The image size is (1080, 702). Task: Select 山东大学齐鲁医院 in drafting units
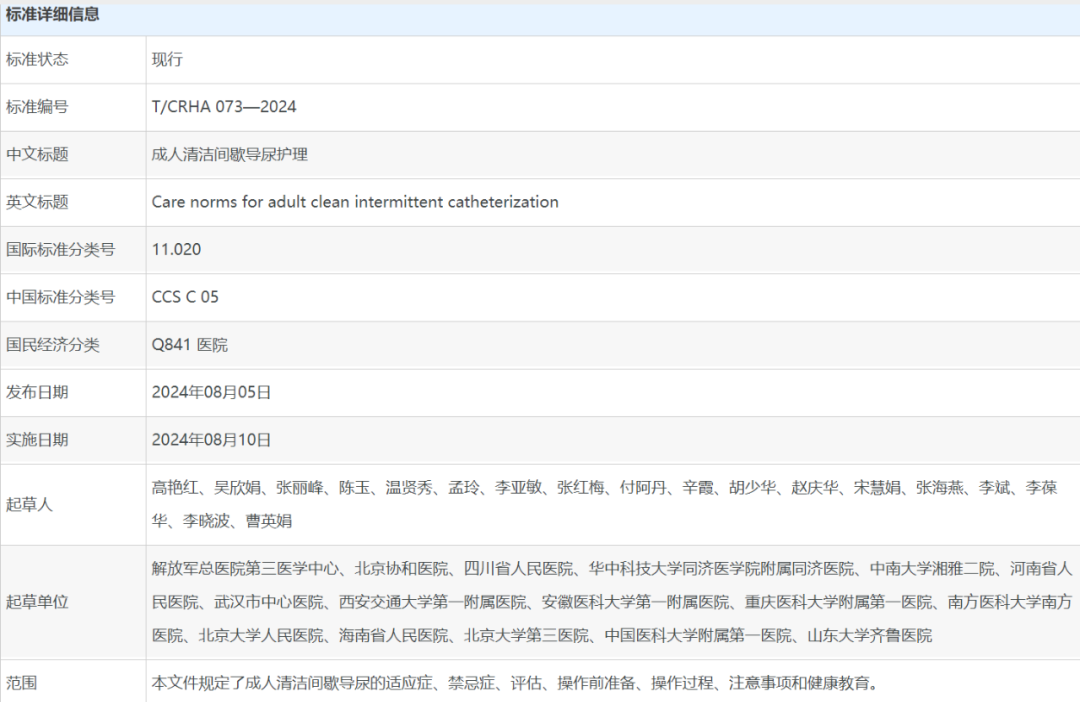pyautogui.click(x=870, y=635)
